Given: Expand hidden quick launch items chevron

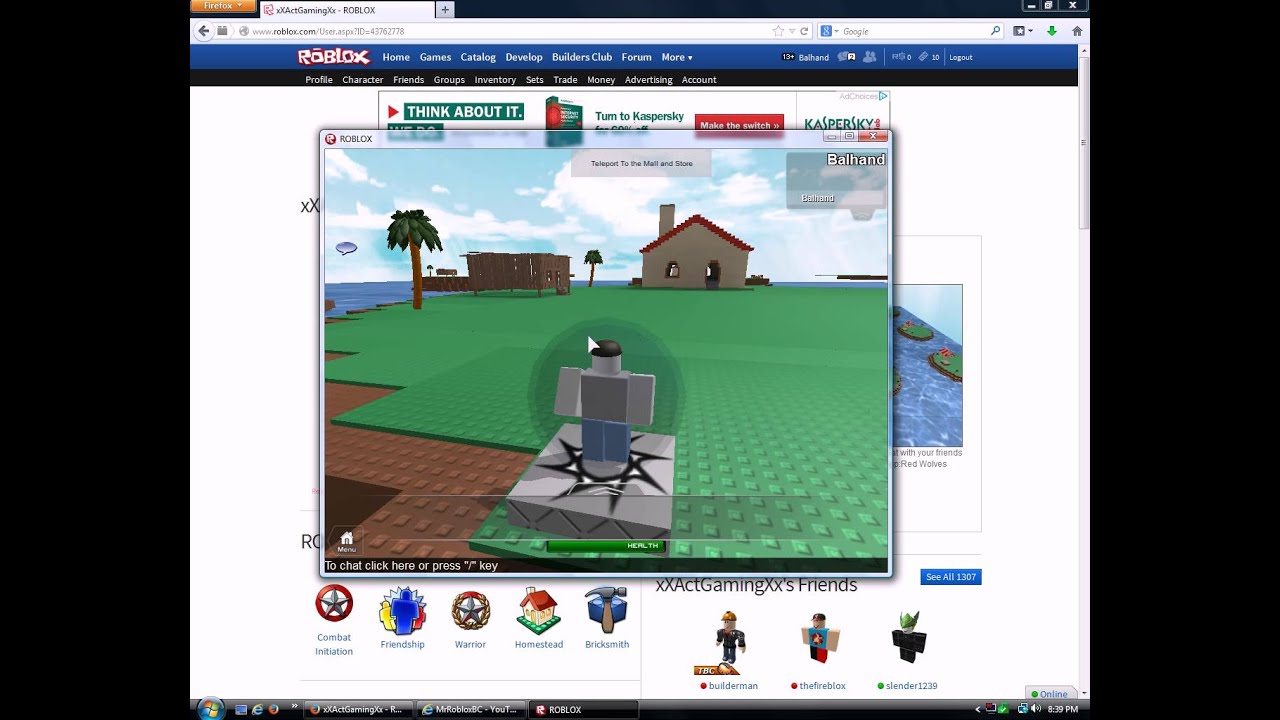Looking at the screenshot, I should [x=294, y=706].
